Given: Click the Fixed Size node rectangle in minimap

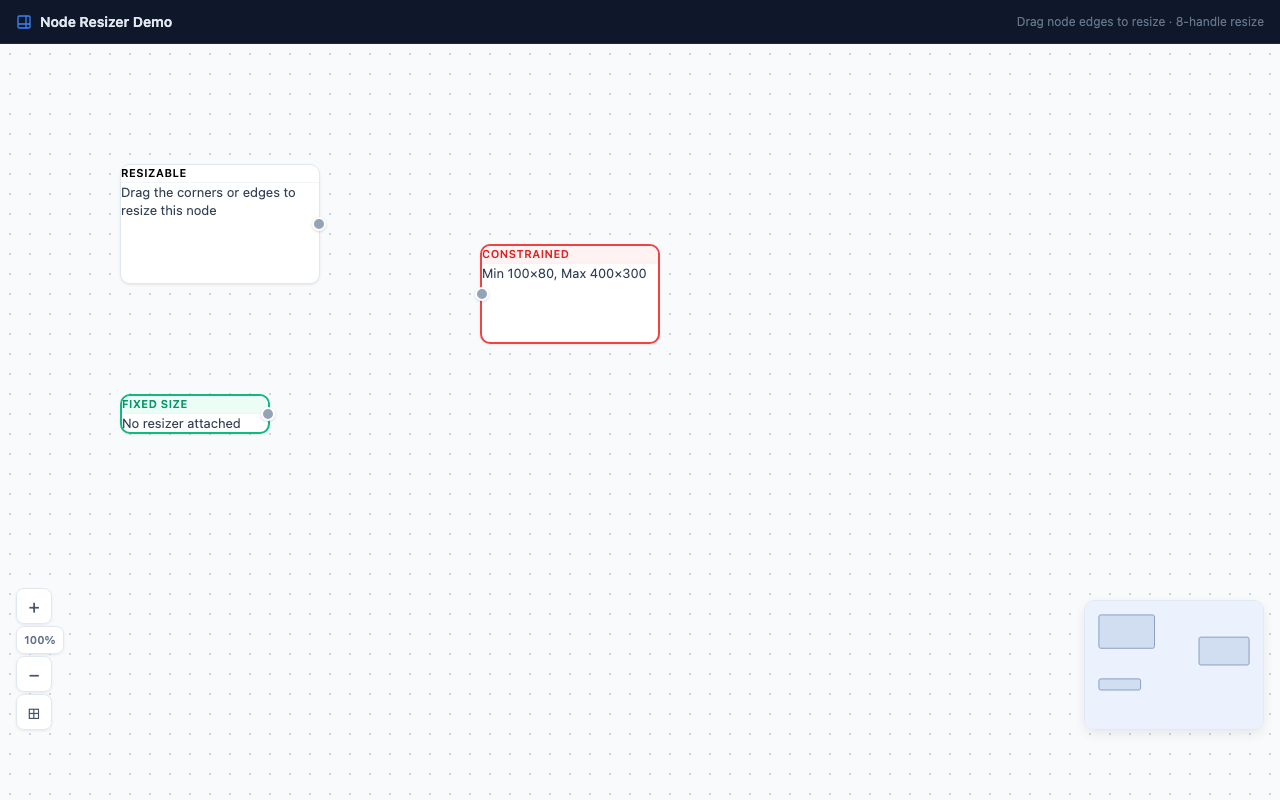Looking at the screenshot, I should point(1119,685).
